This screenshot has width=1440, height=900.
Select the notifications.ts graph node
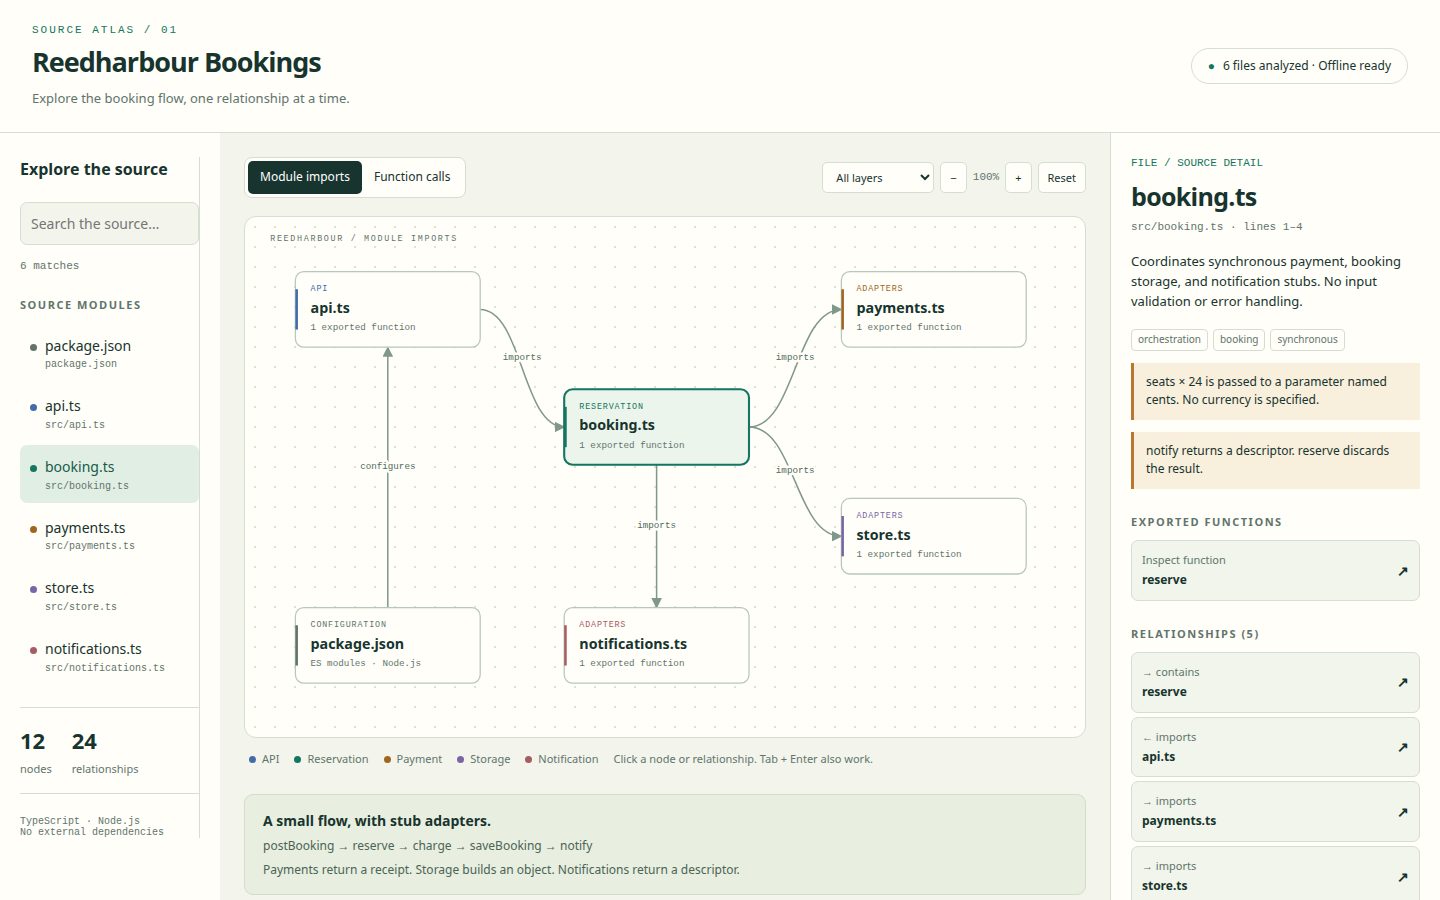tap(656, 645)
